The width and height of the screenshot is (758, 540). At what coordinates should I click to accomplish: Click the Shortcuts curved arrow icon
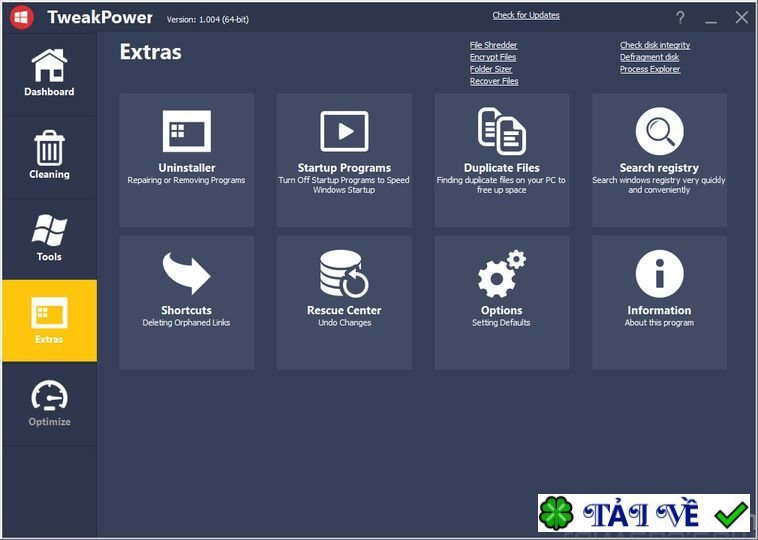tap(187, 273)
